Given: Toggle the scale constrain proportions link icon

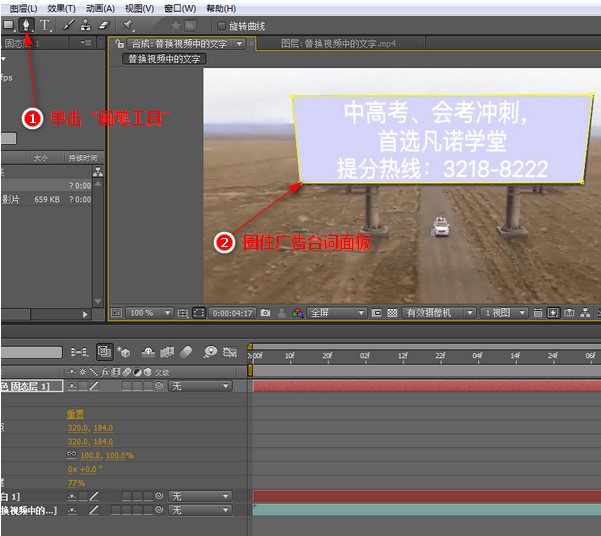Looking at the screenshot, I should (72, 455).
